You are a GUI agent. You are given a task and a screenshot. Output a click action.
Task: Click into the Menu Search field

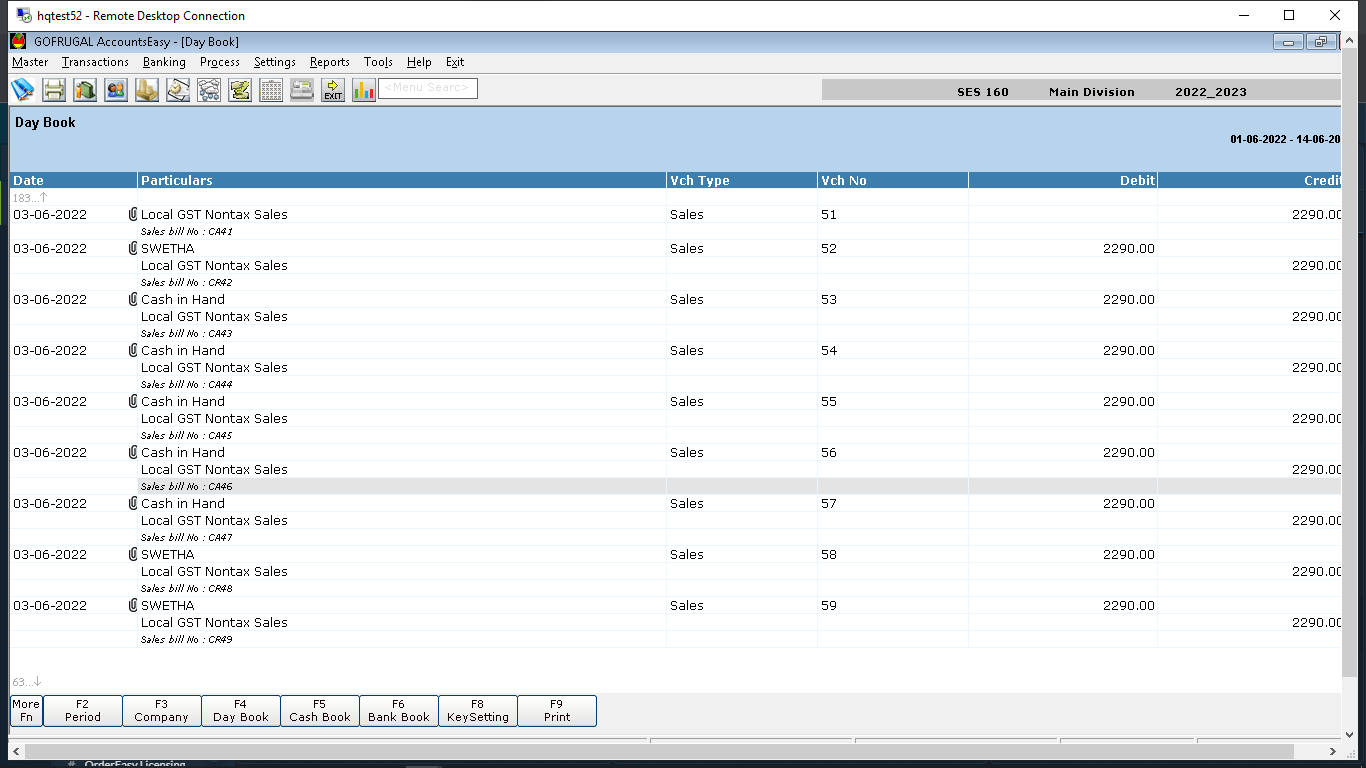point(428,88)
